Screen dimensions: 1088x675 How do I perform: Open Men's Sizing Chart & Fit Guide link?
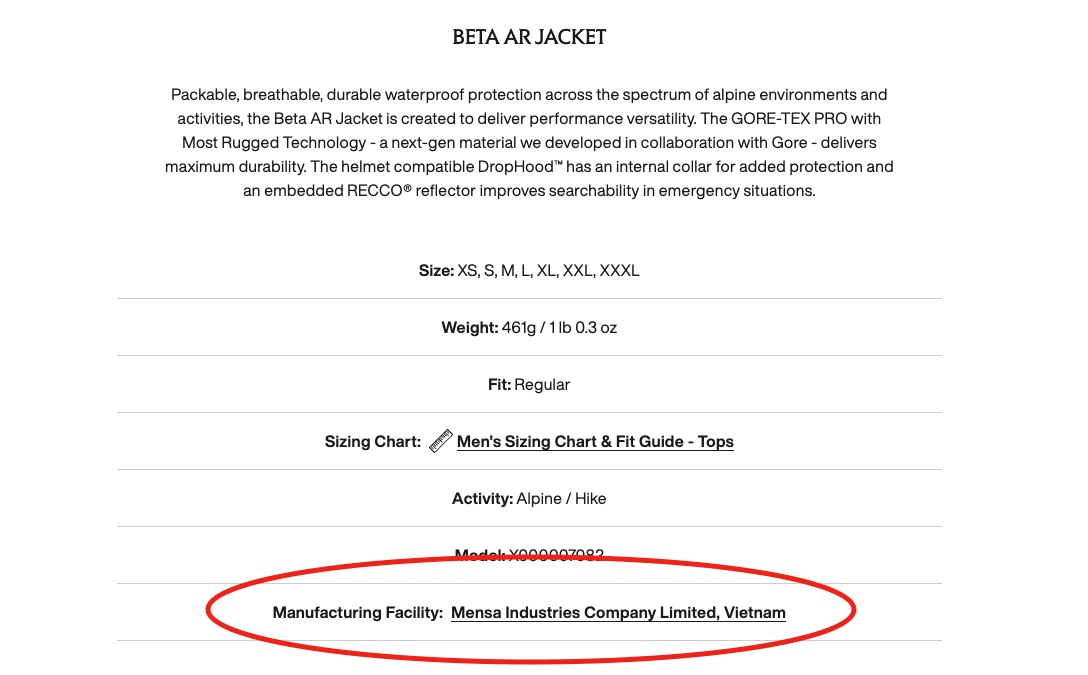point(595,441)
